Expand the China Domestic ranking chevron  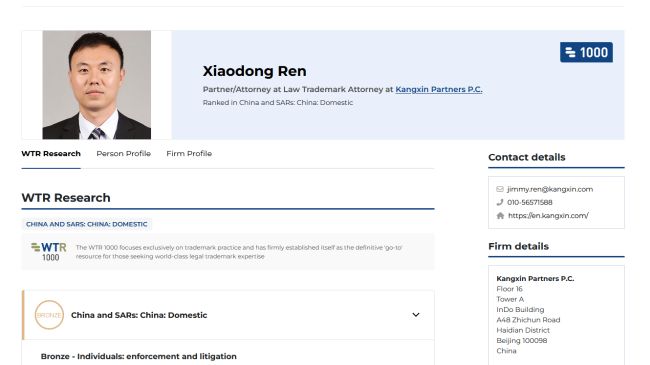coord(416,315)
